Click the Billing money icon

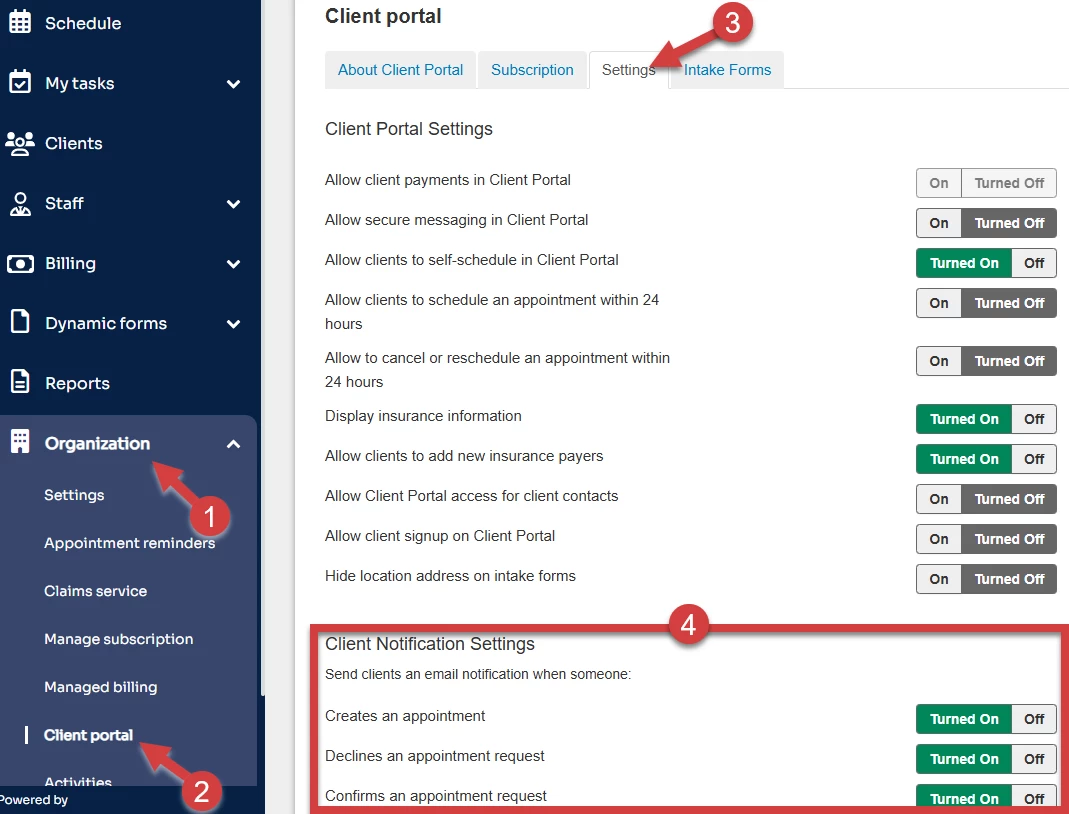20,263
